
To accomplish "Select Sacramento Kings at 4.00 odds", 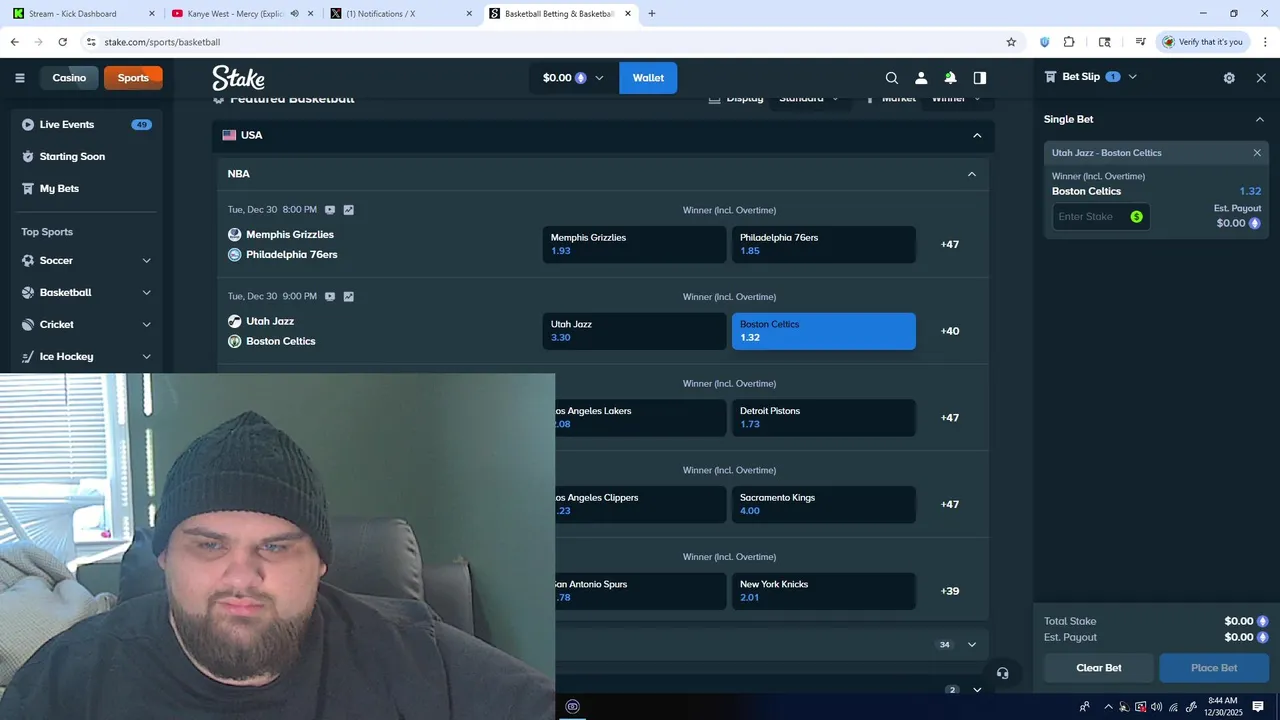I will coord(824,505).
